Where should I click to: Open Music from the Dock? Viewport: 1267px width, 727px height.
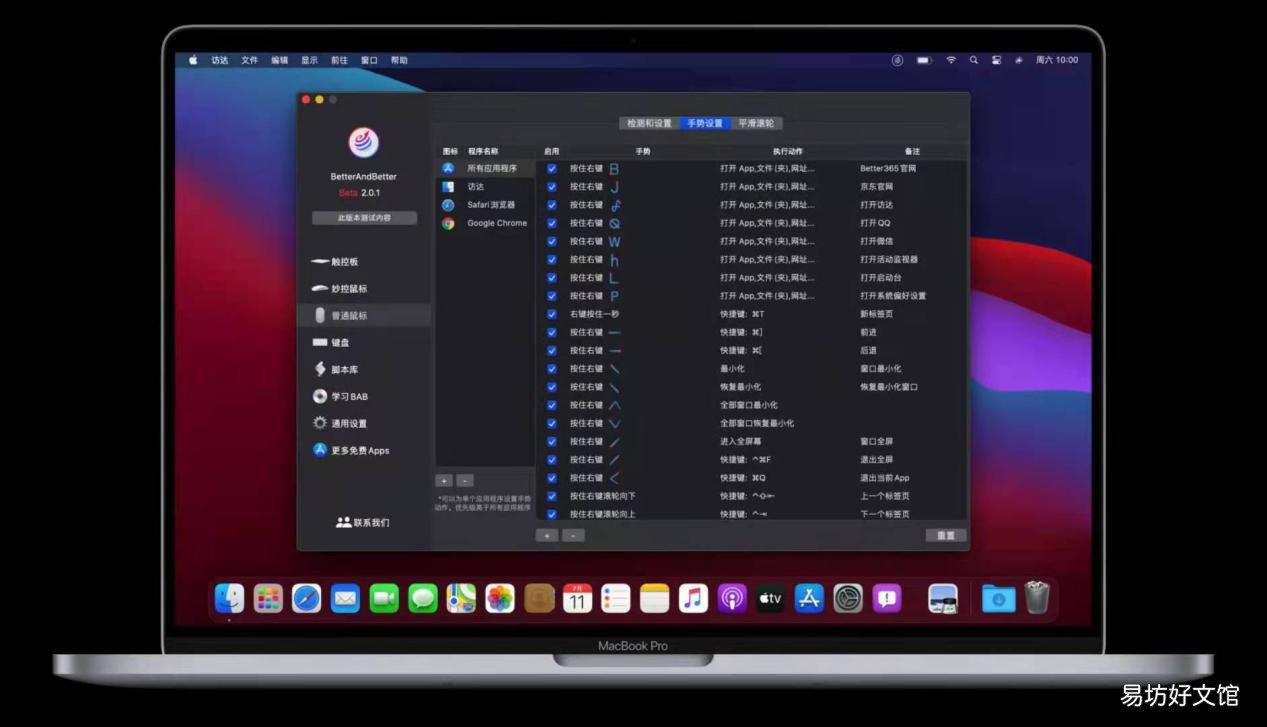point(693,598)
